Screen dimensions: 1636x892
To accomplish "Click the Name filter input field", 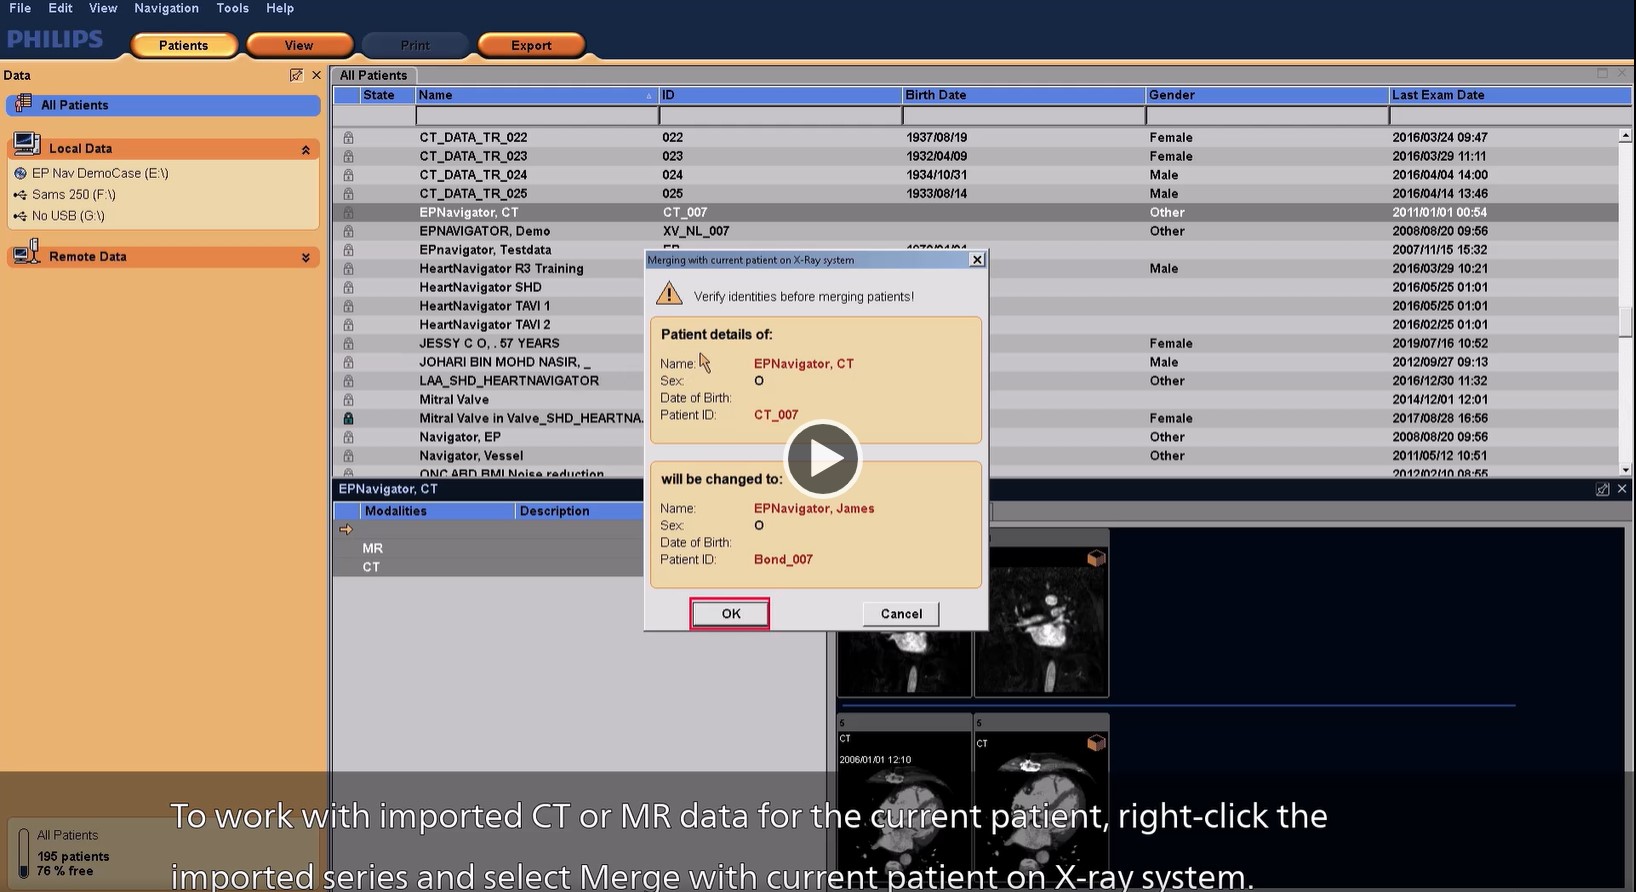I will pyautogui.click(x=536, y=116).
